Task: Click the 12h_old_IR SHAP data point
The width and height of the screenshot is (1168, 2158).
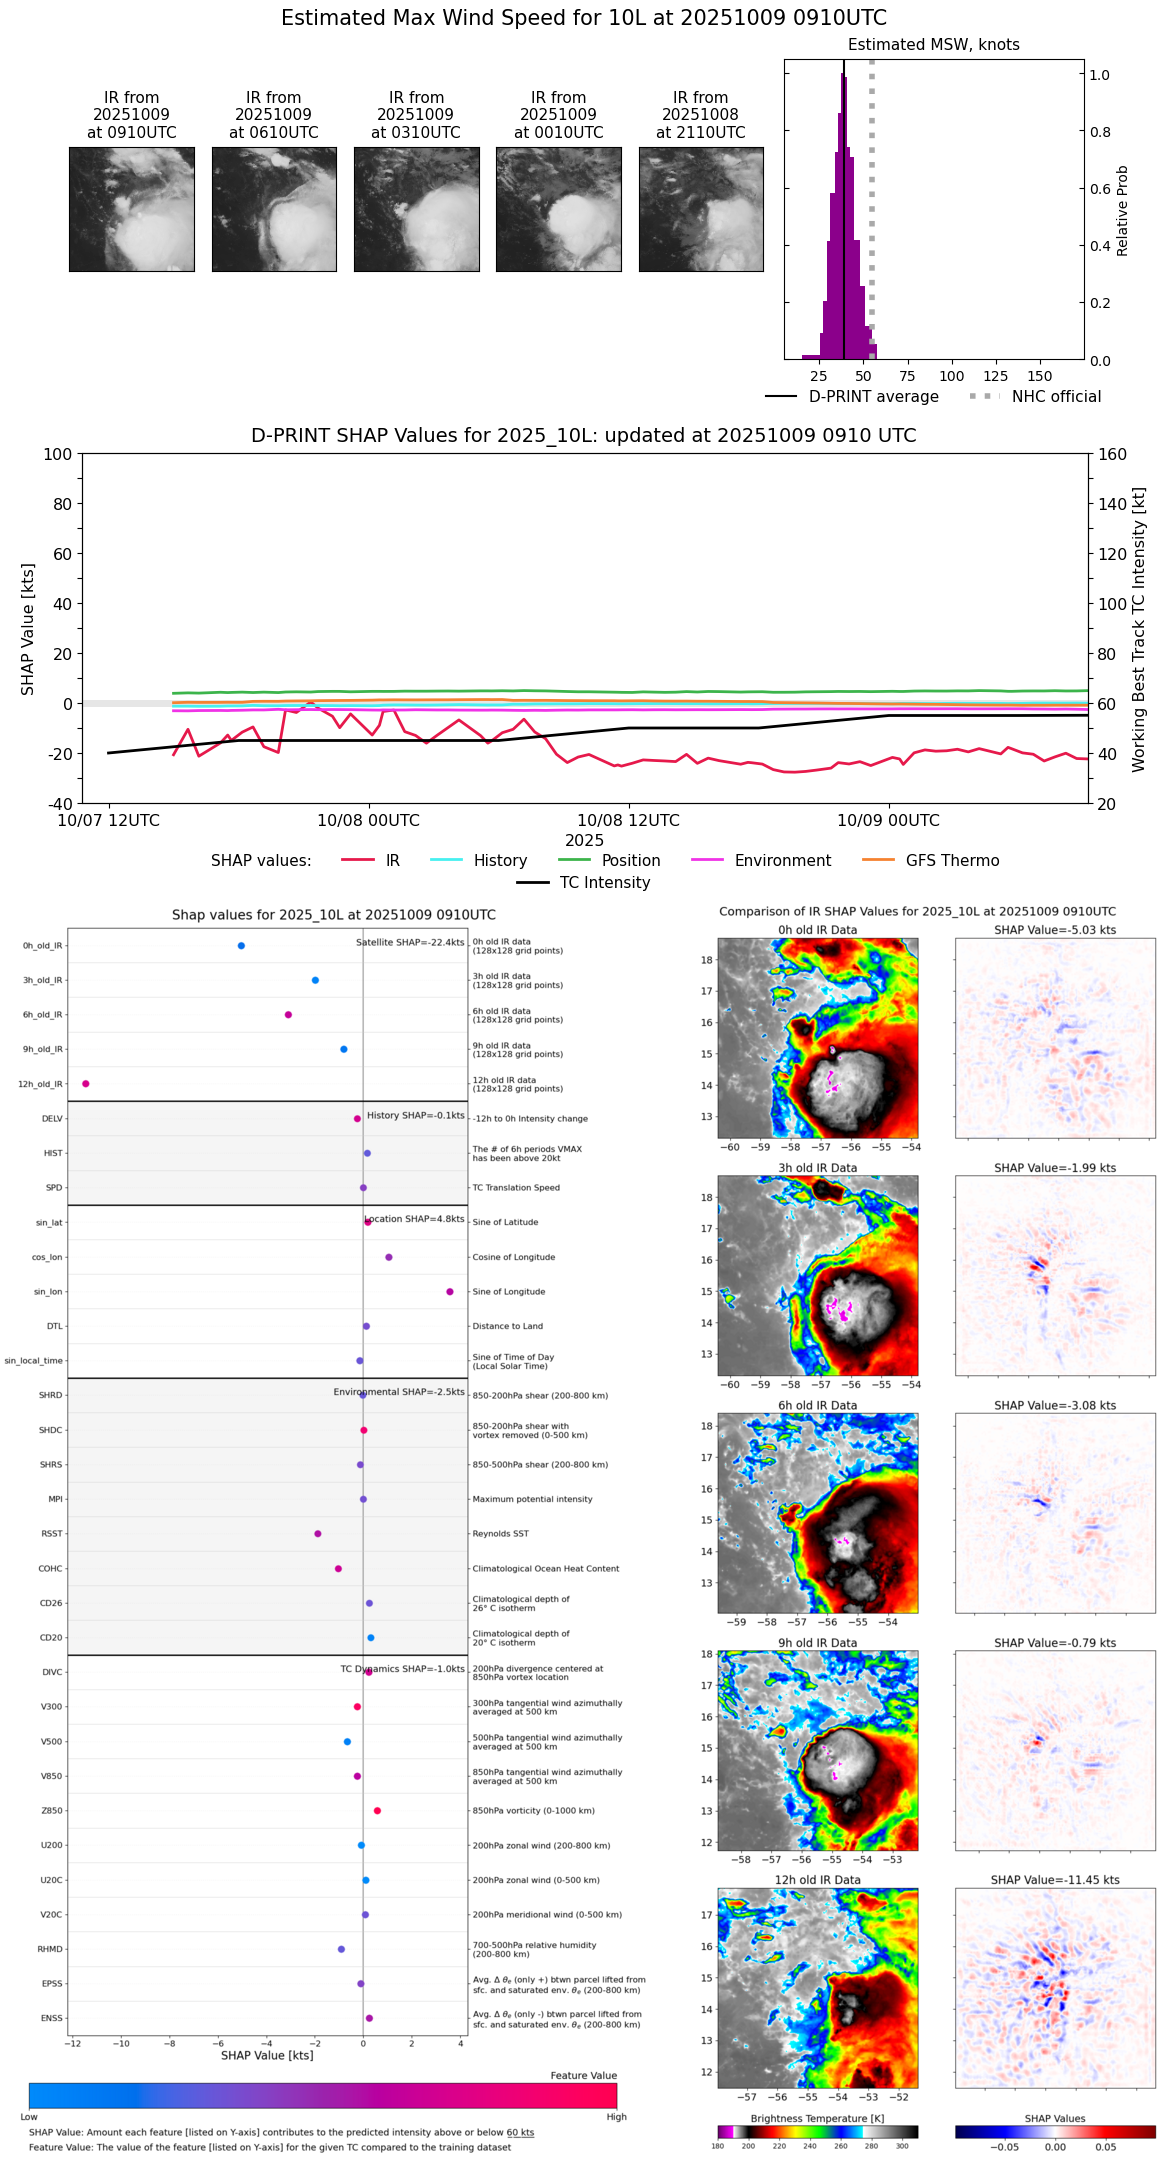Action: [x=86, y=1084]
